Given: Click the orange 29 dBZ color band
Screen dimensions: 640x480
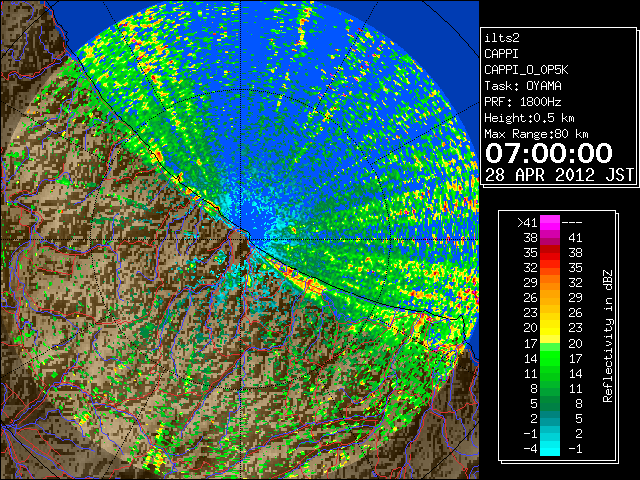Looking at the screenshot, I should pos(550,283).
